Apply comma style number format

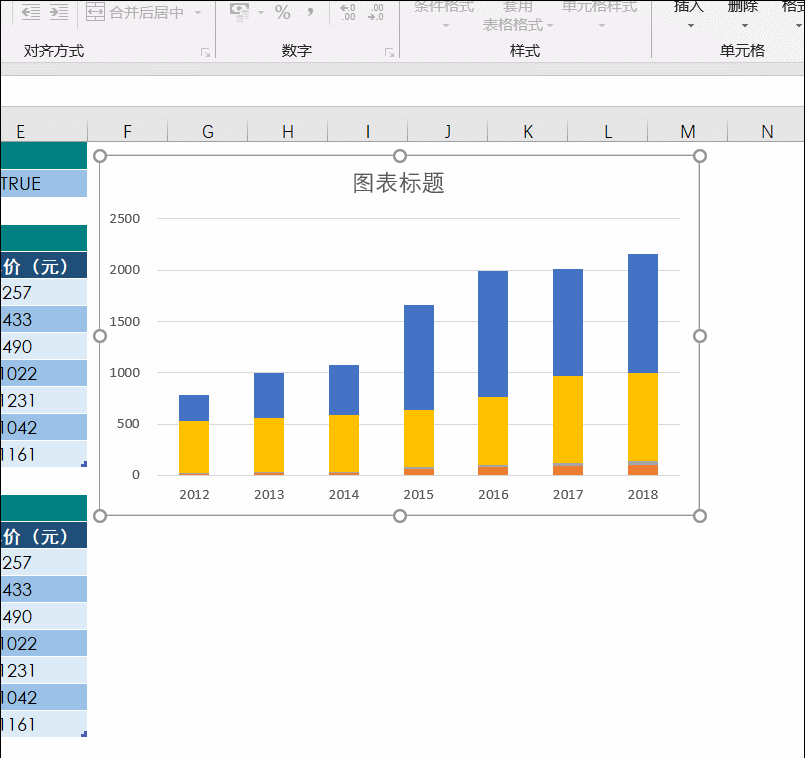coord(310,12)
